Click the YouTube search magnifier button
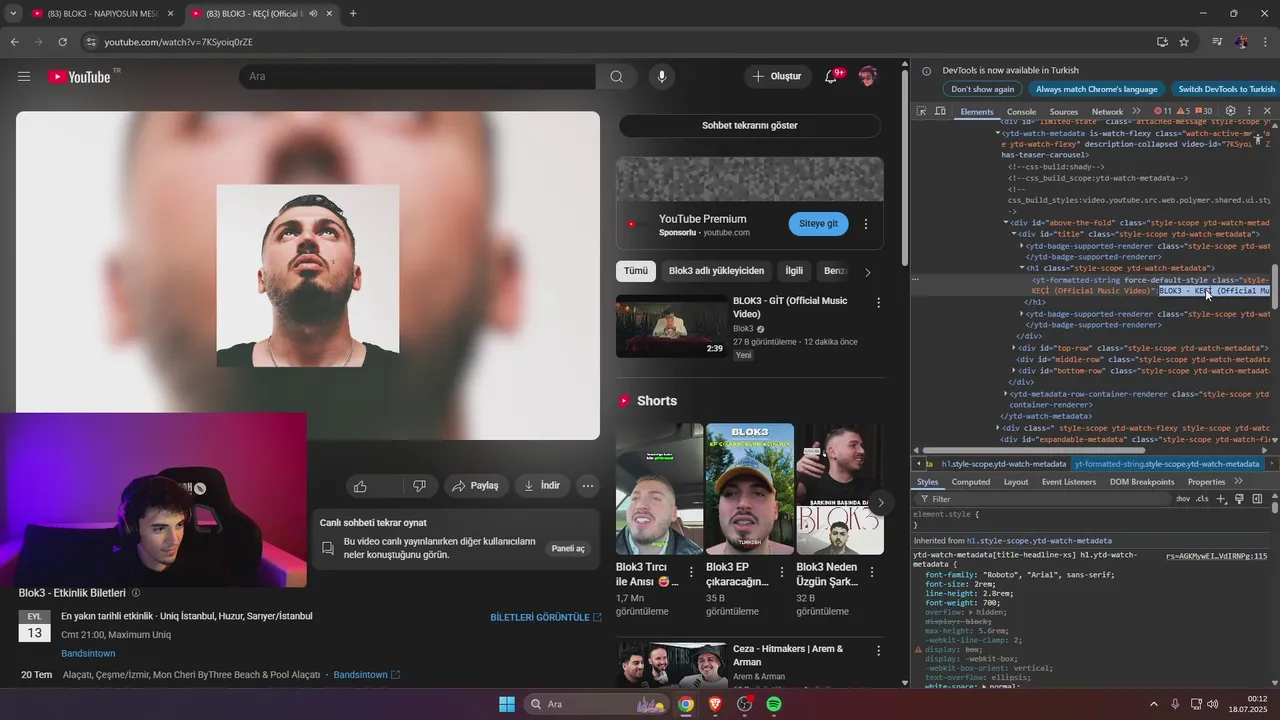1280x720 pixels. click(616, 77)
